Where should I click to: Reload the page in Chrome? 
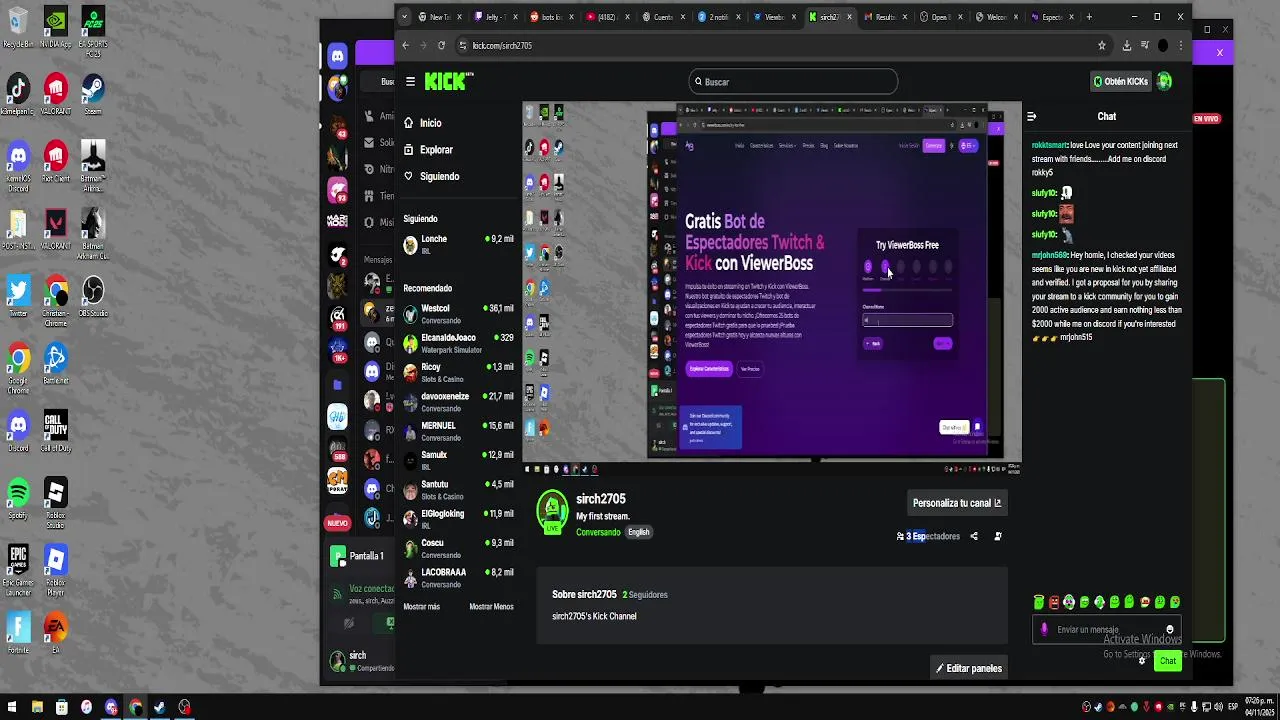441,45
